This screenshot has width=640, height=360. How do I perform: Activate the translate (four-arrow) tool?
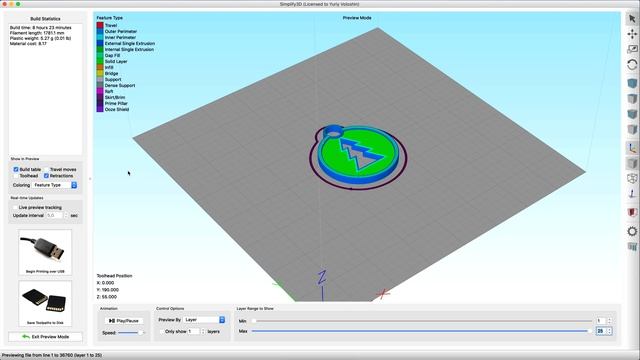[632, 34]
